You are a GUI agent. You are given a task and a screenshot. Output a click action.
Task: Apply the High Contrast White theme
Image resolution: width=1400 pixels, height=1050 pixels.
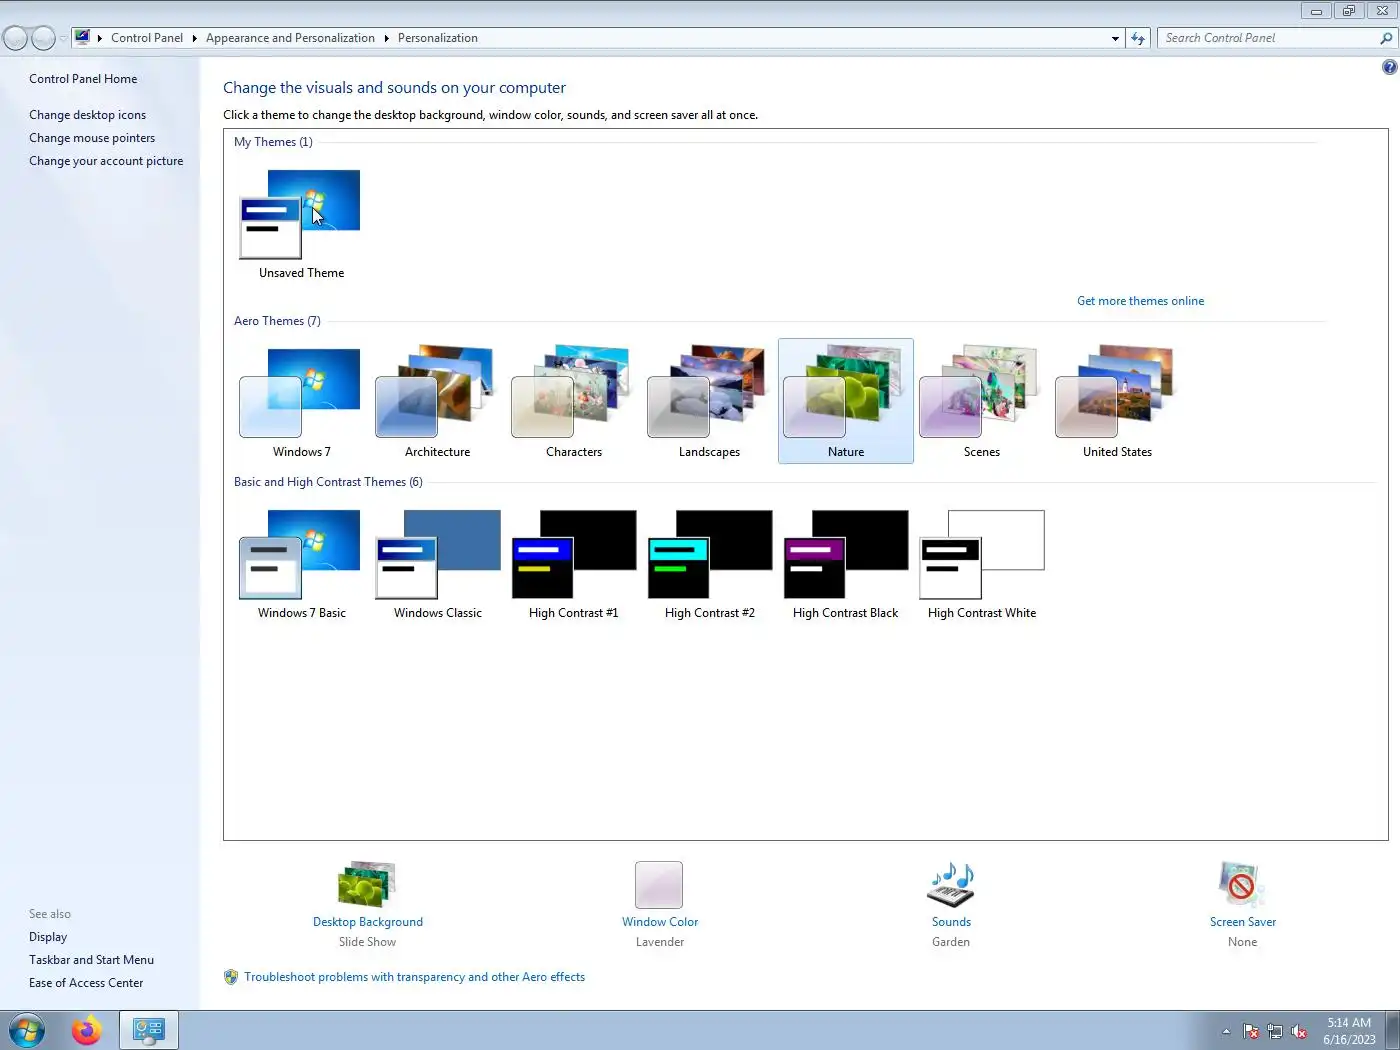pos(981,563)
